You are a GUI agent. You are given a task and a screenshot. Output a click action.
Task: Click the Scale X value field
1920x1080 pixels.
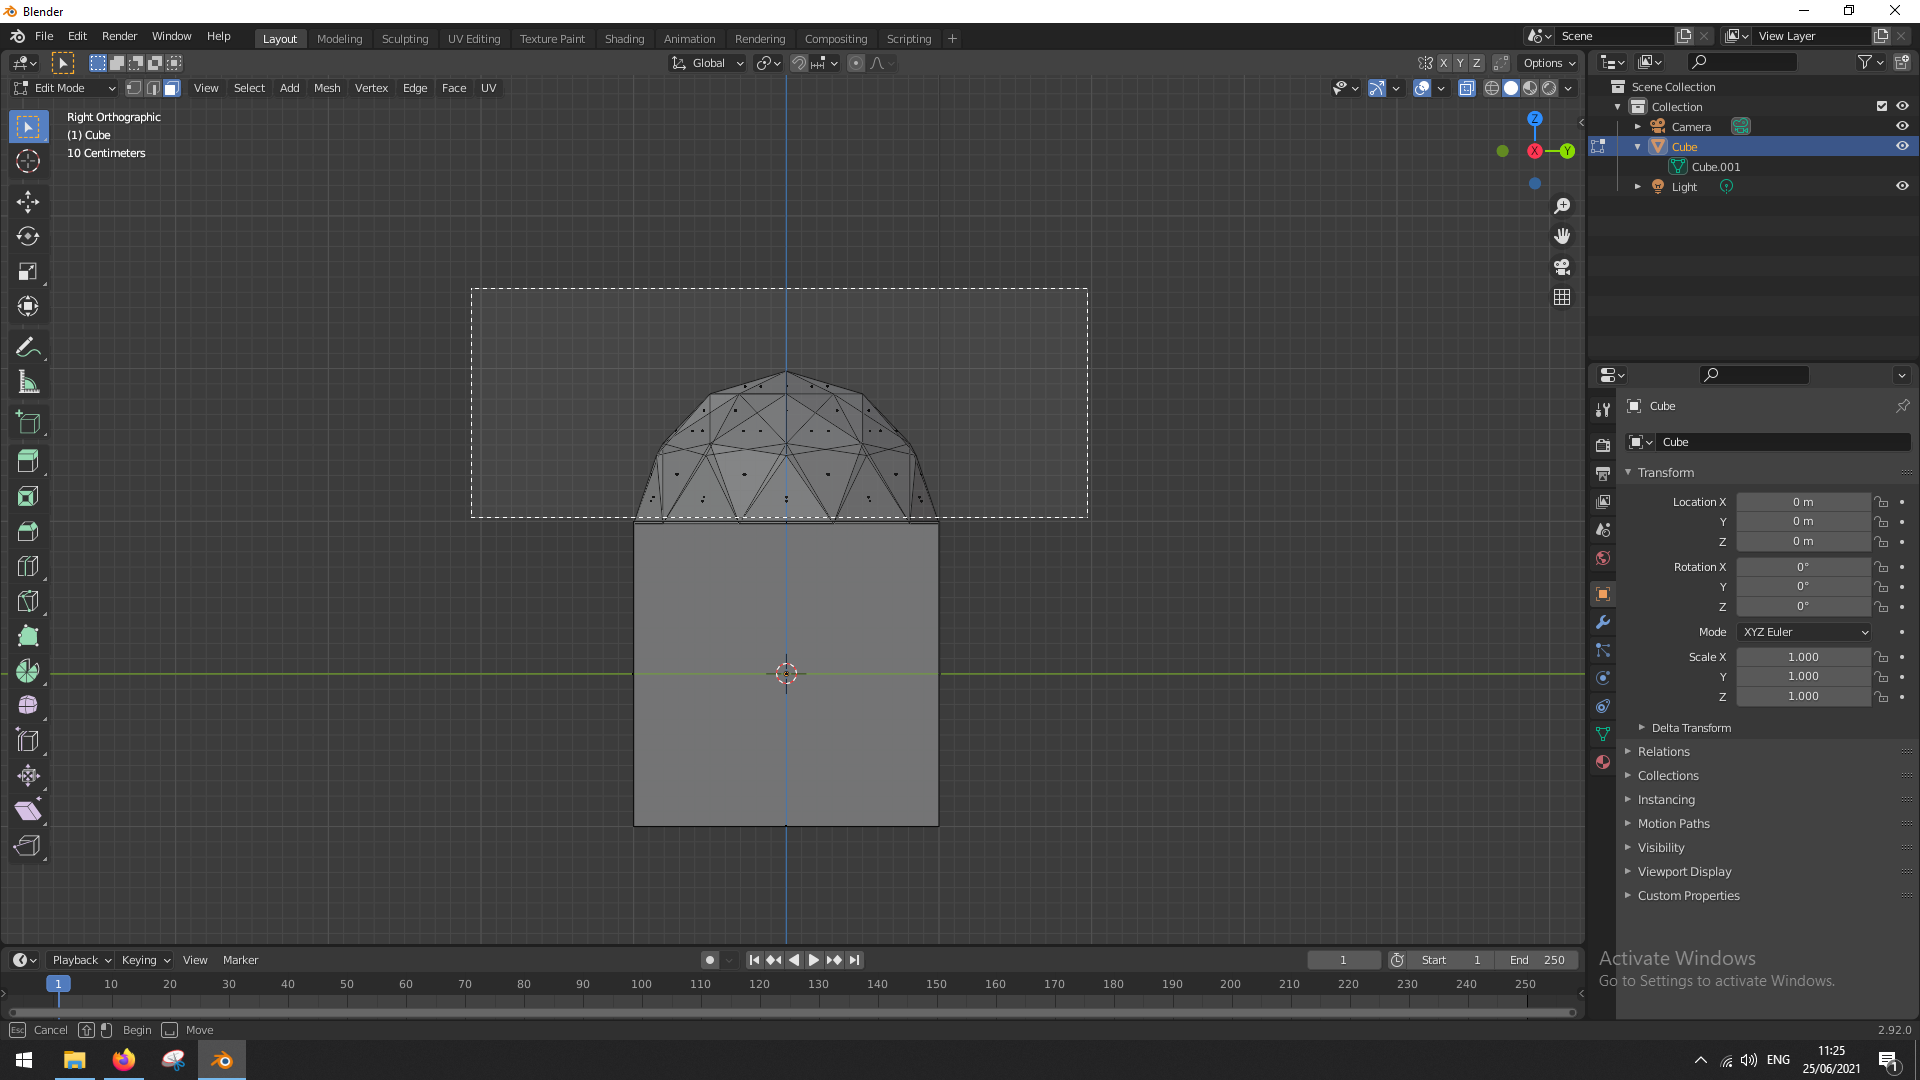tap(1802, 657)
